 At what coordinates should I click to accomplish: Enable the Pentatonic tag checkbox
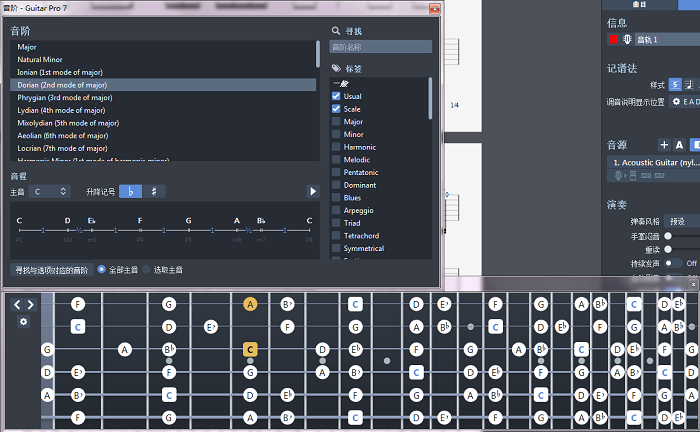337,172
